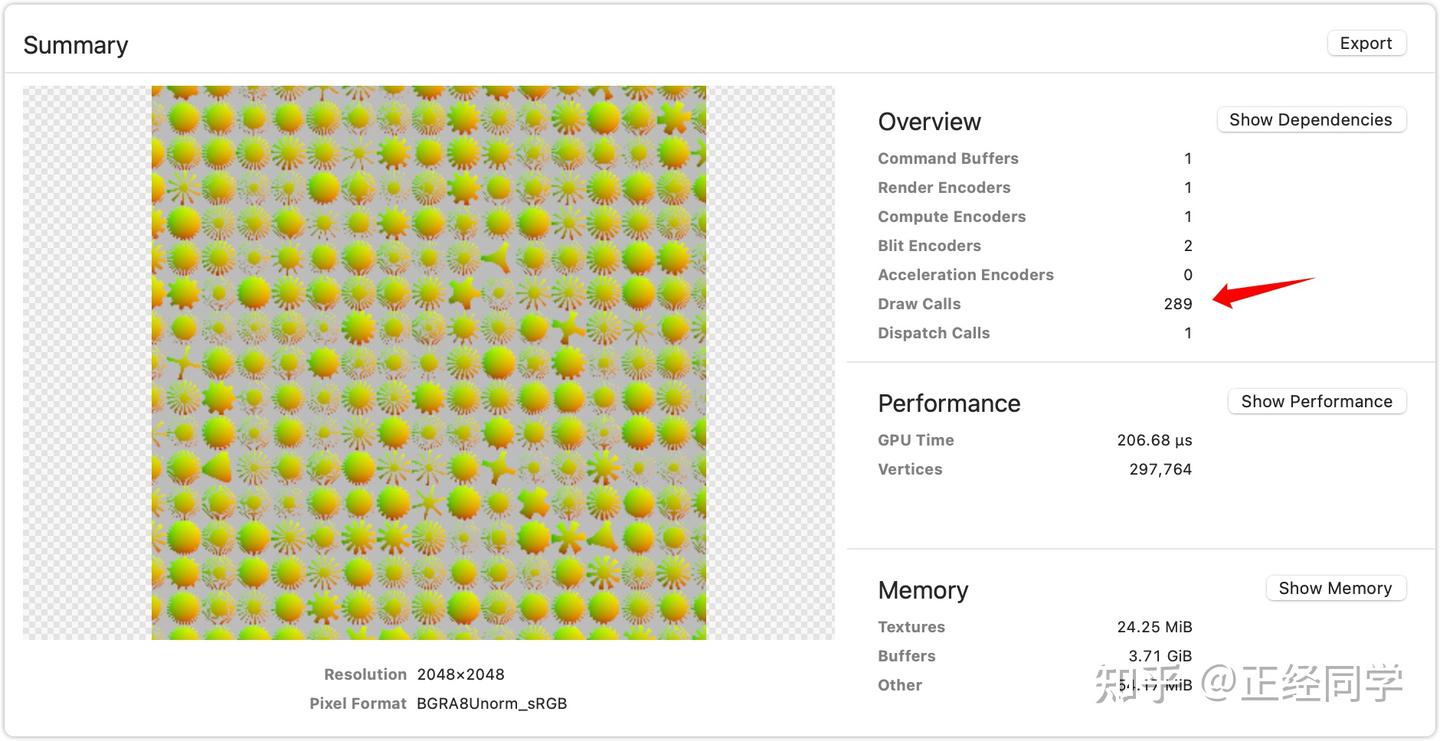Click the BGRA8Unorm_sRGB pixel format value
Viewport: 1440px width, 741px height.
(492, 703)
